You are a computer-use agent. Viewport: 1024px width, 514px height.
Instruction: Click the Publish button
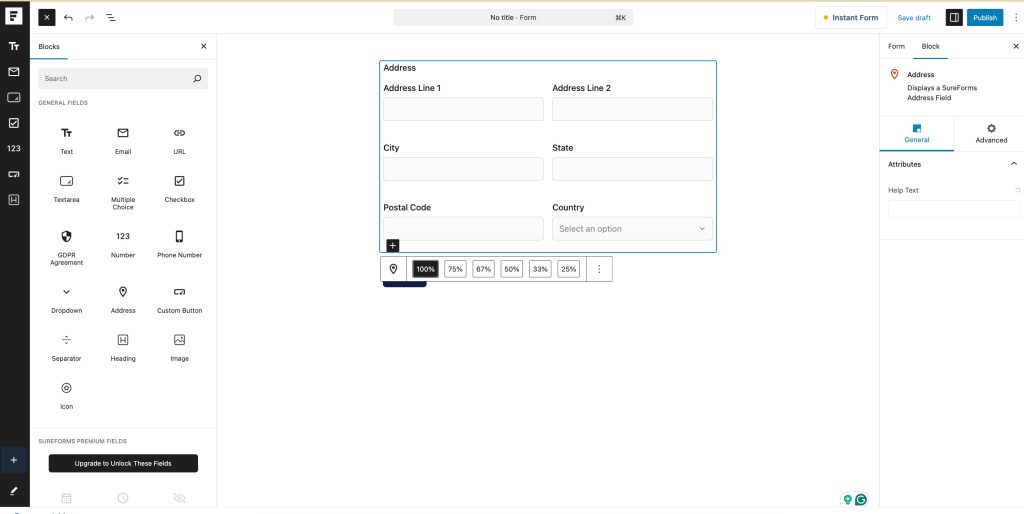tap(985, 18)
